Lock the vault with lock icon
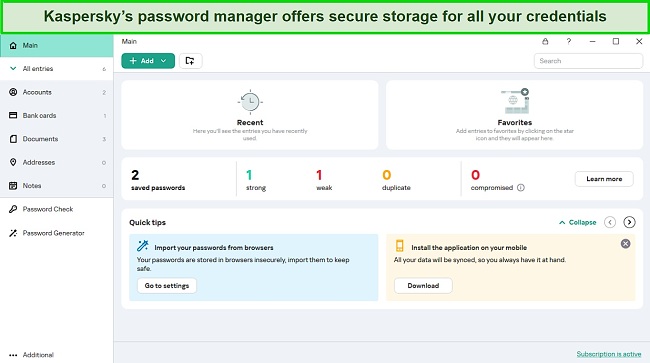Image resolution: width=650 pixels, height=363 pixels. [x=545, y=41]
